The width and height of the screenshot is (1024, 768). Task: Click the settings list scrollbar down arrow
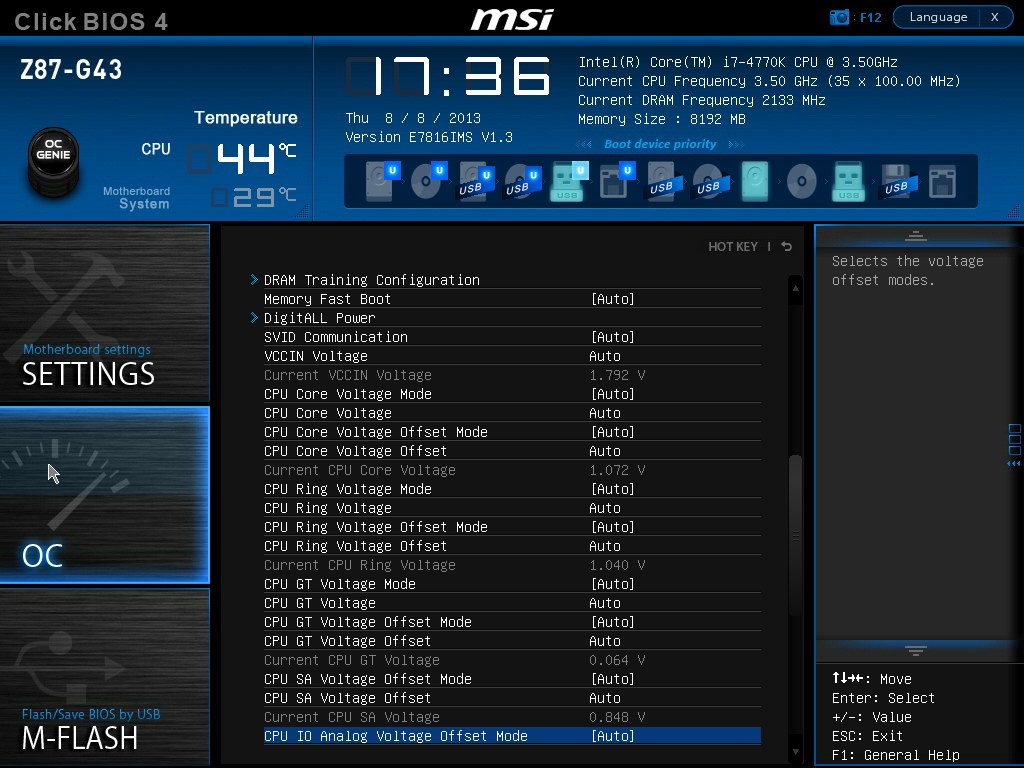(795, 752)
